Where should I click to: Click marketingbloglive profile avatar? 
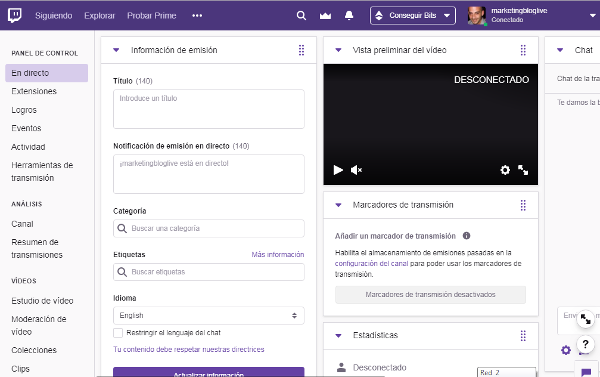coord(477,16)
